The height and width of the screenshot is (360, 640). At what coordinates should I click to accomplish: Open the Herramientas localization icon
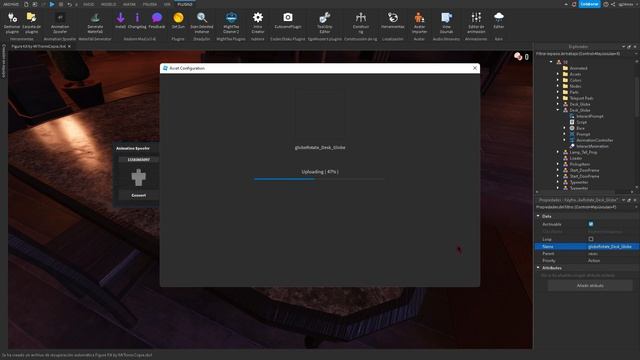393,20
